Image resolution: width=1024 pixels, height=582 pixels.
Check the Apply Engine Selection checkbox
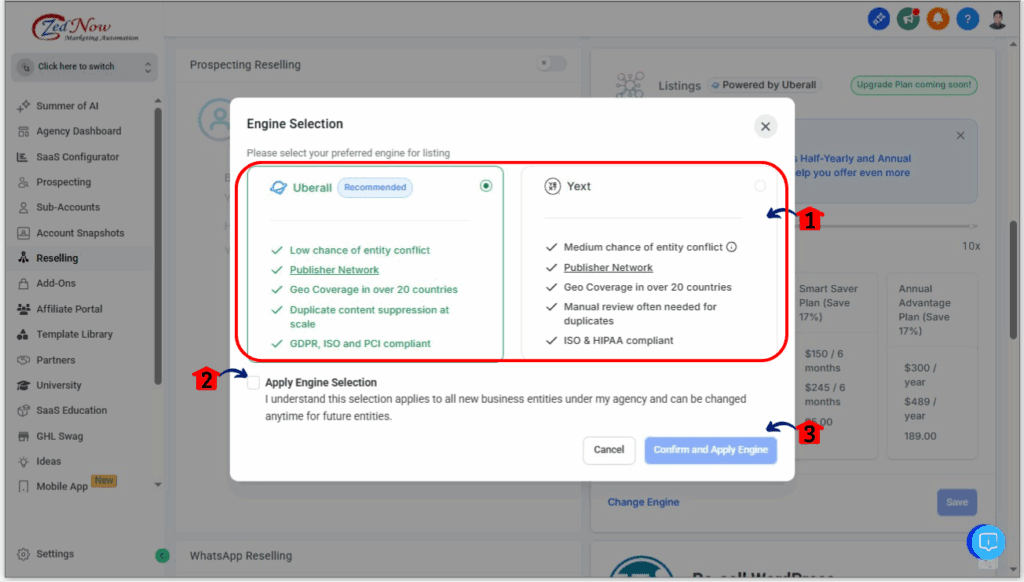253,383
